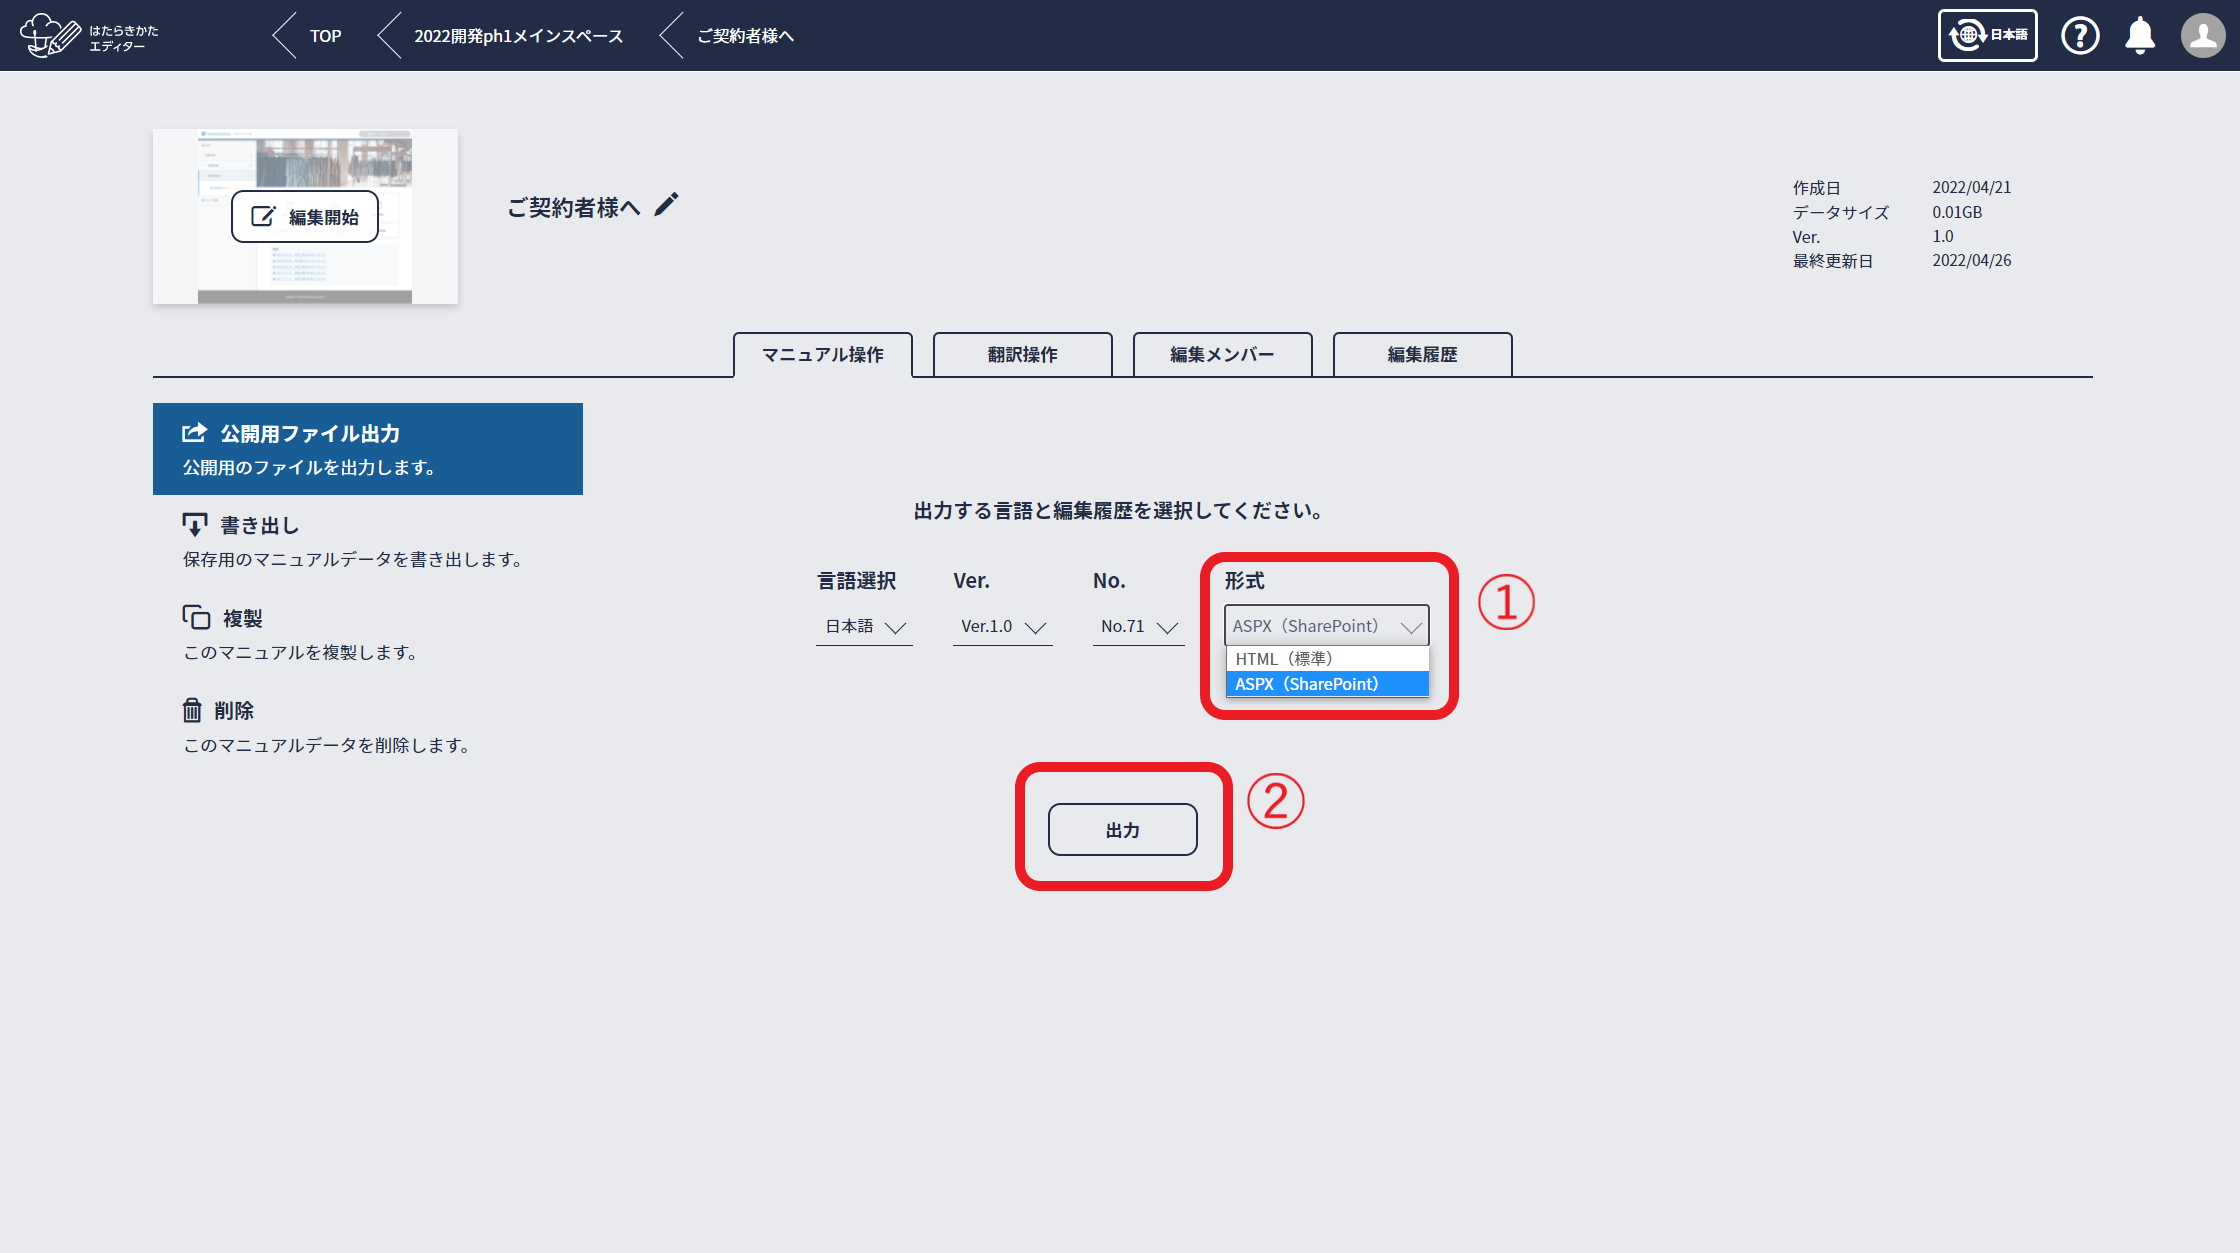Open the No.71 history dropdown
This screenshot has width=2240, height=1253.
(1138, 627)
